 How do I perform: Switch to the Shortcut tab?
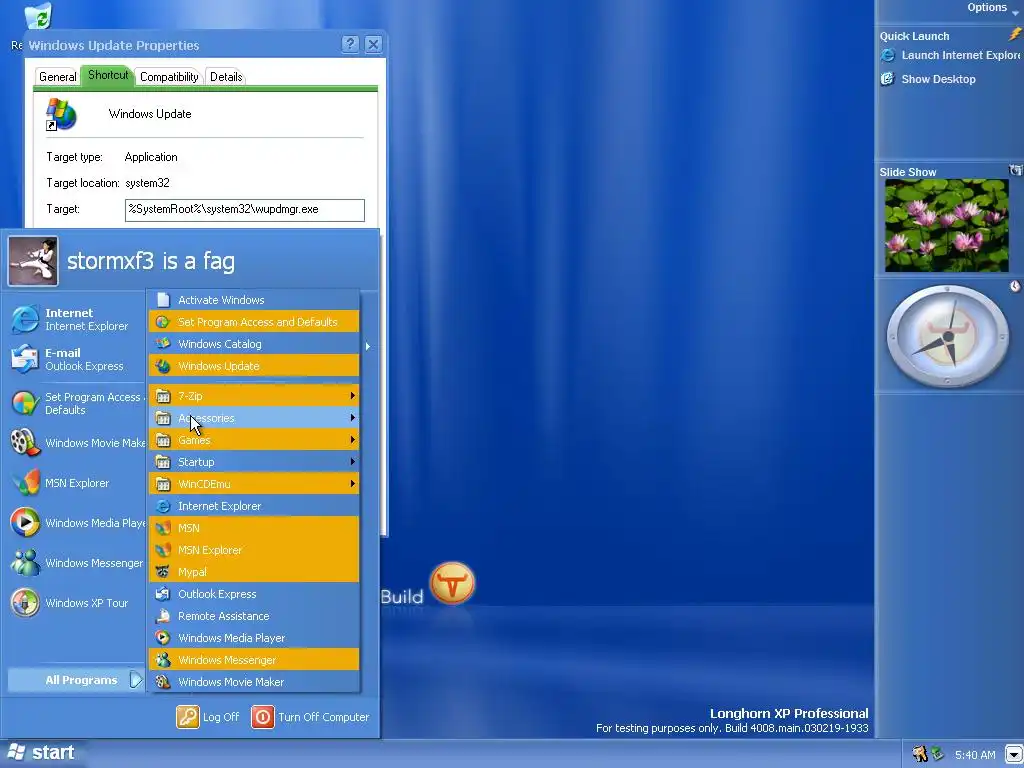point(108,75)
